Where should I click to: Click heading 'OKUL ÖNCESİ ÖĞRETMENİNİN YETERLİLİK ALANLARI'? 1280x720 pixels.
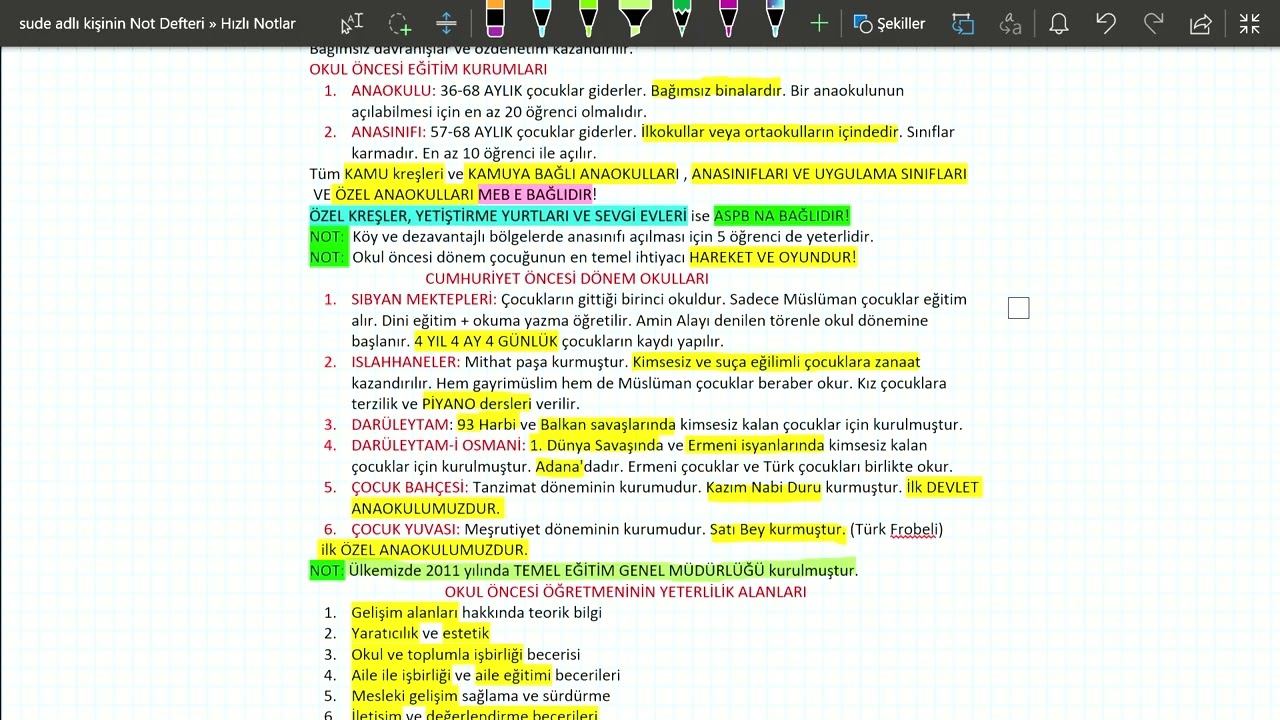[626, 592]
